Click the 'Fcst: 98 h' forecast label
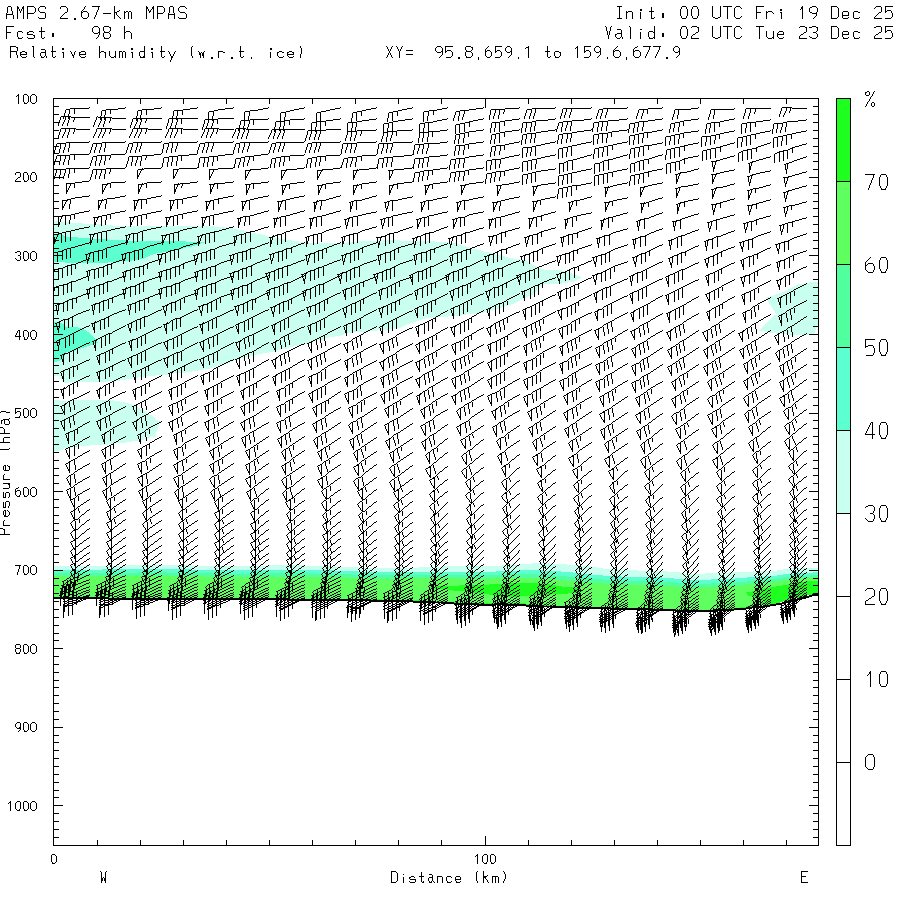The image size is (900, 900). pos(69,33)
